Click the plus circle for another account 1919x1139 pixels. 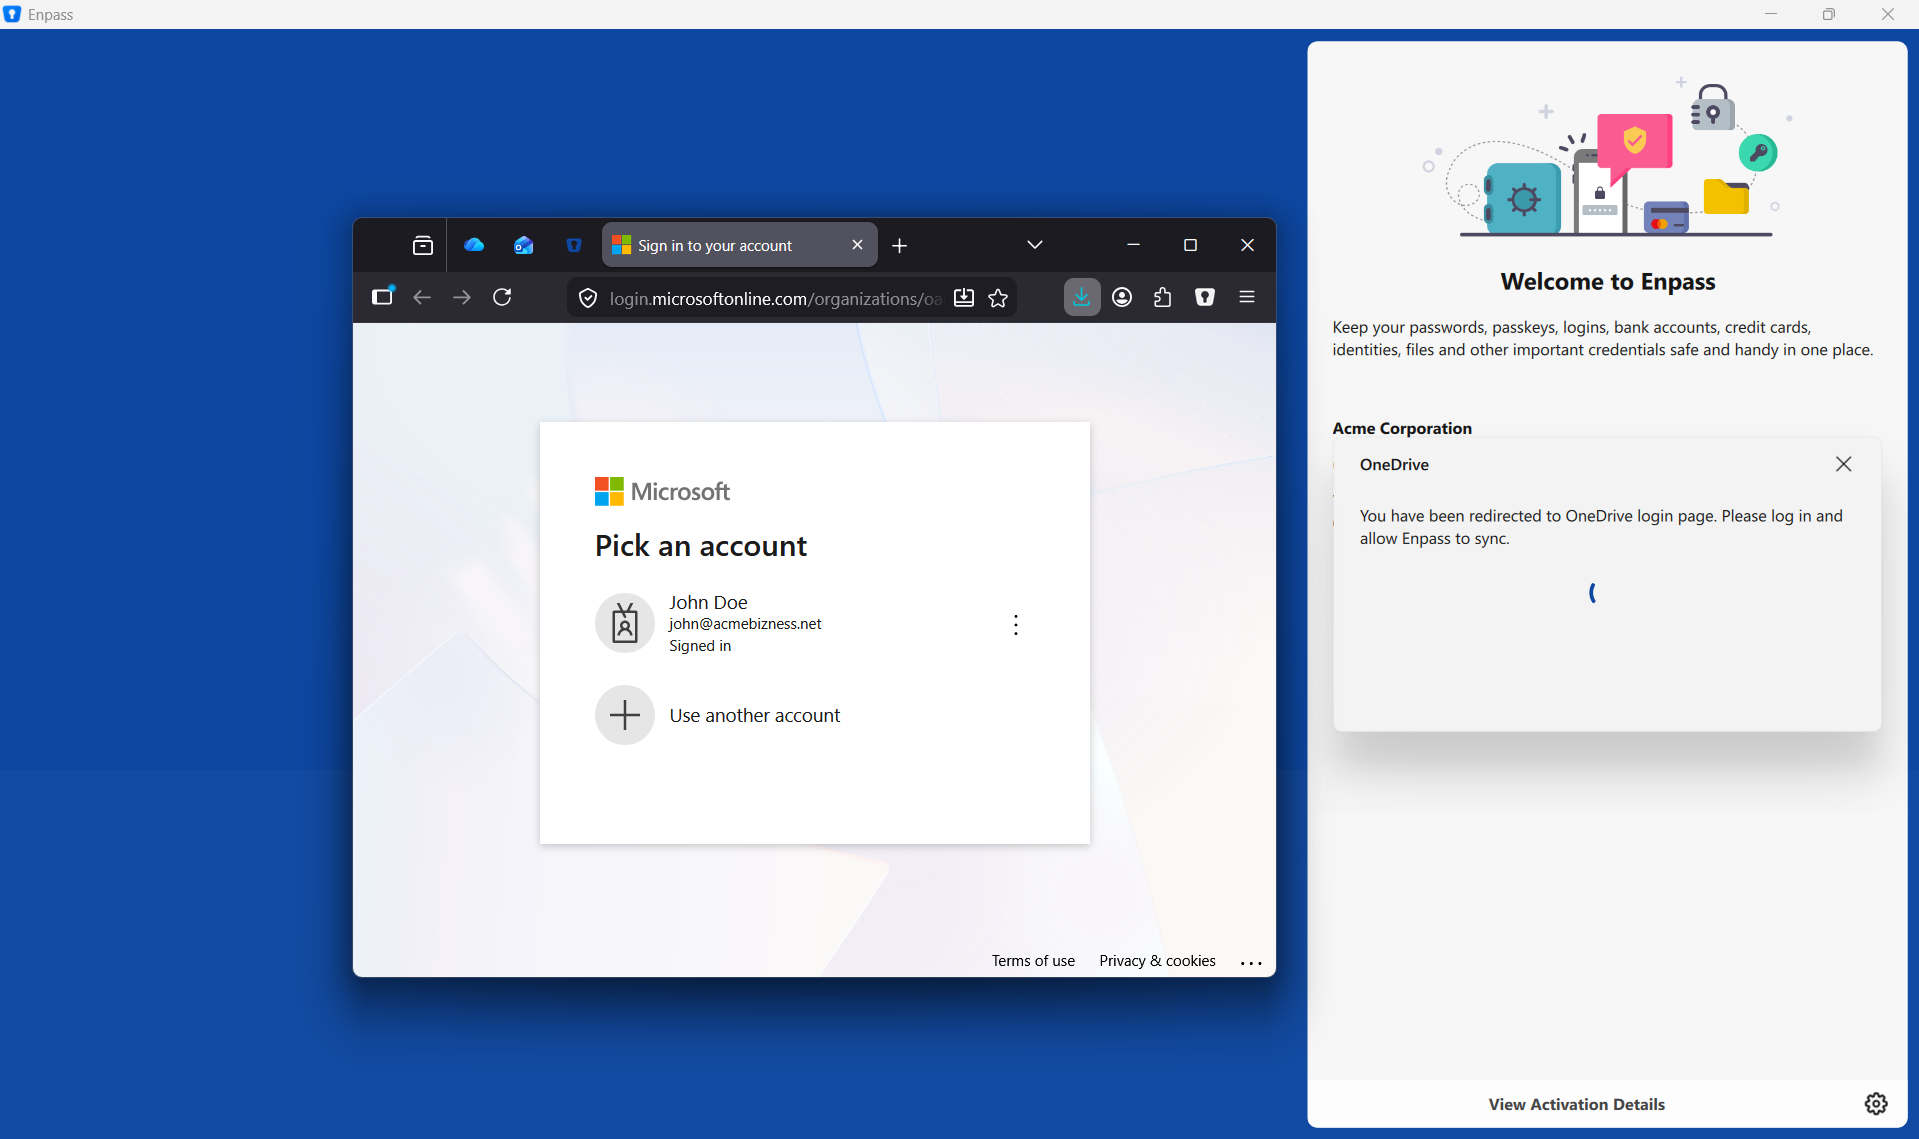tap(625, 715)
